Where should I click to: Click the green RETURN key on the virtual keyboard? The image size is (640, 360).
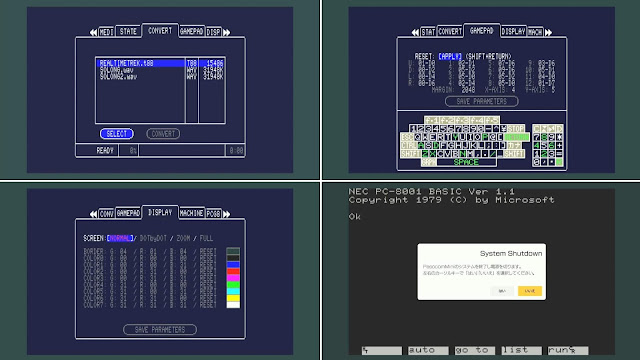517,137
